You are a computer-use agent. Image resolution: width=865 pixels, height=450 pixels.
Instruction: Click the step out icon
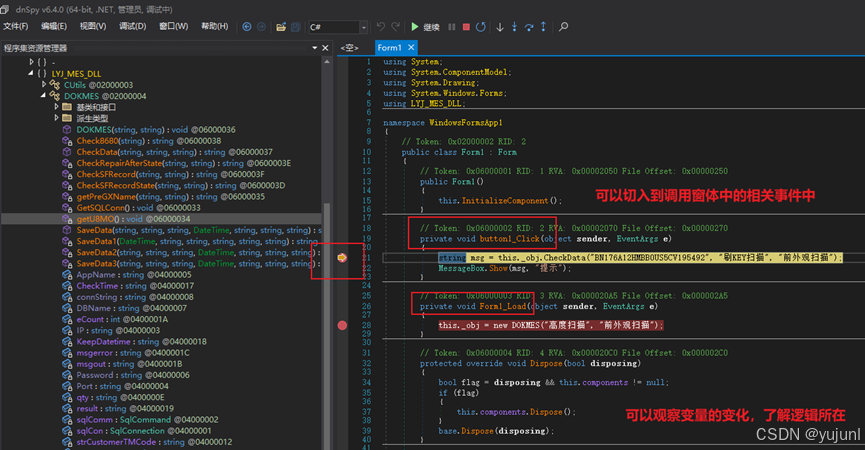(543, 26)
